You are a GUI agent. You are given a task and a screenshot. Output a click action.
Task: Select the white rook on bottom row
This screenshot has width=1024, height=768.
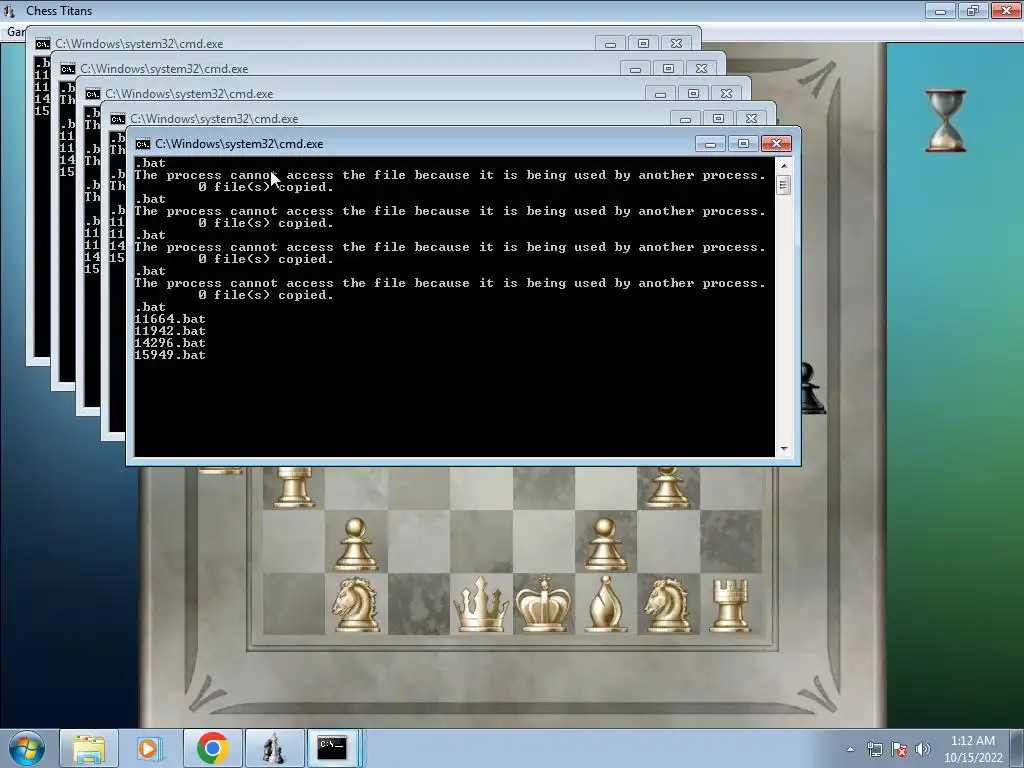(x=730, y=606)
